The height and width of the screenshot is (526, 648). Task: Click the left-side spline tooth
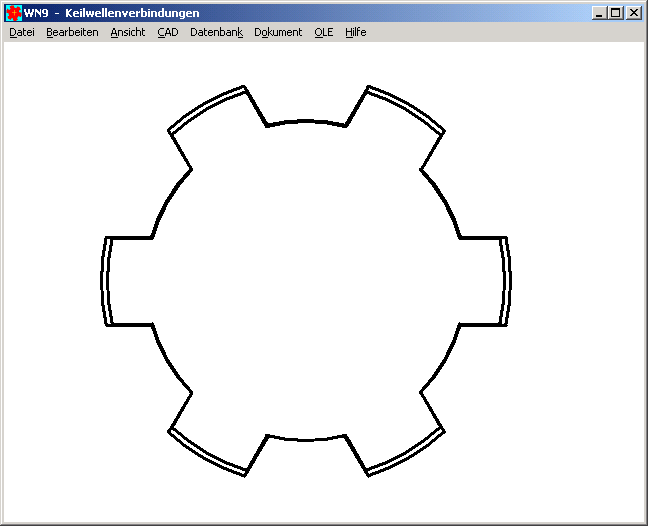(x=128, y=281)
